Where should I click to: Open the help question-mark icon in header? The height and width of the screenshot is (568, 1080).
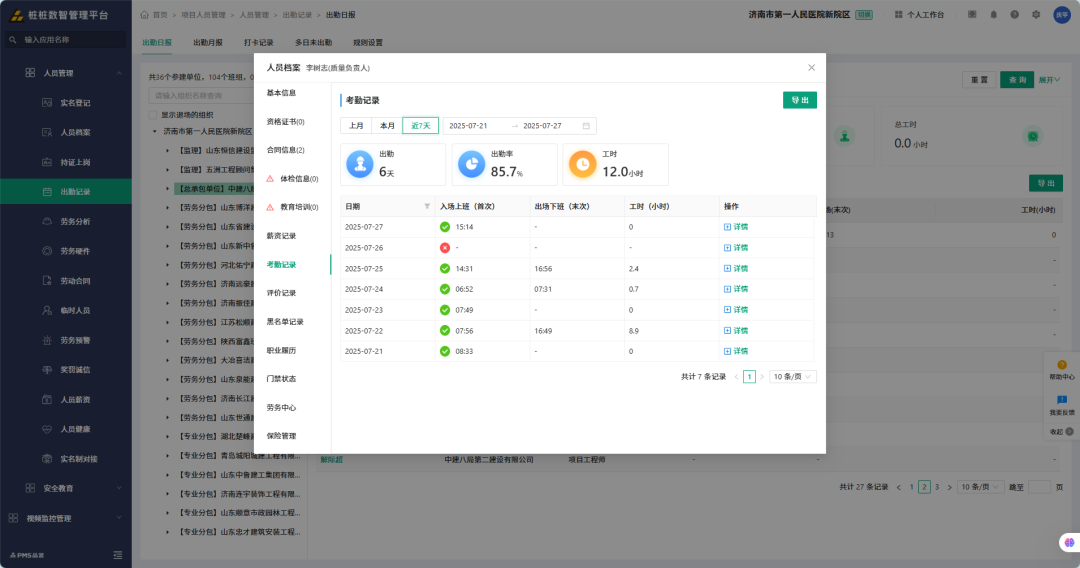click(1015, 14)
